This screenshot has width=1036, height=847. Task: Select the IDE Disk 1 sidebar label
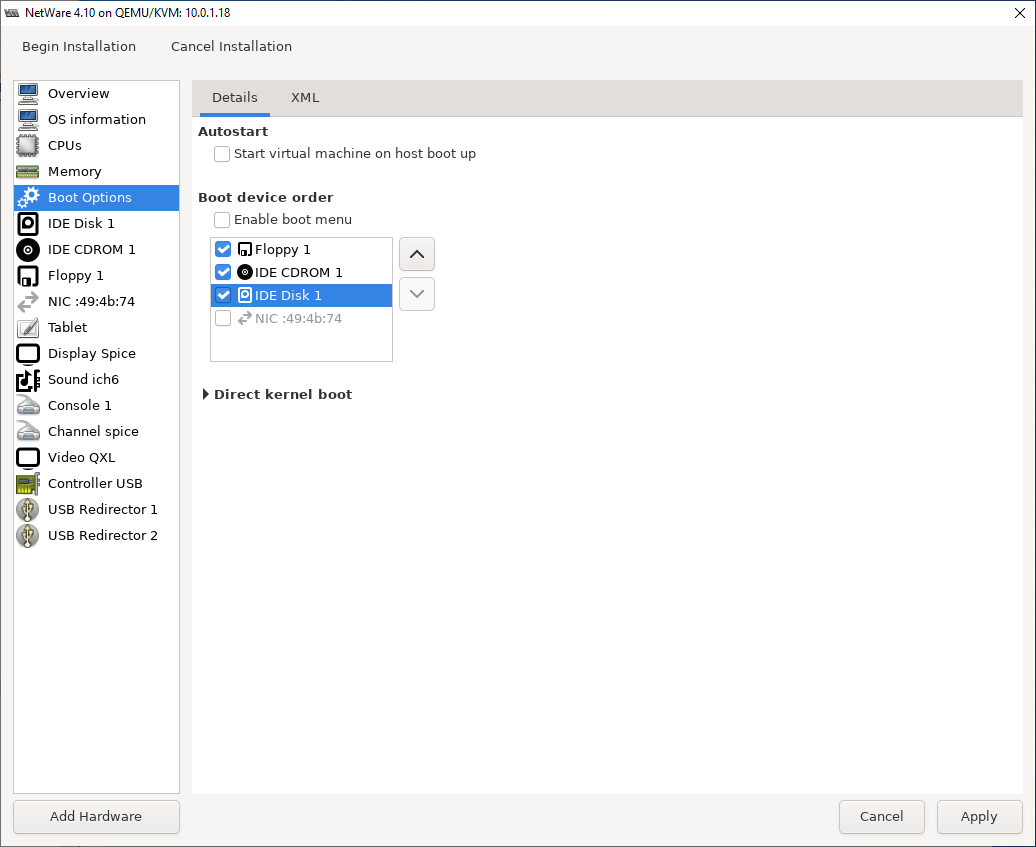click(x=81, y=223)
